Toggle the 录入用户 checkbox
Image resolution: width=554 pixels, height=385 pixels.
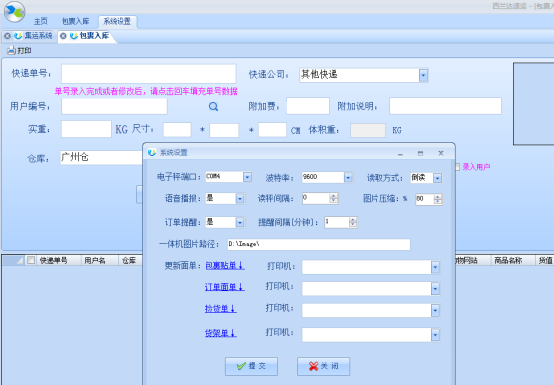tap(458, 167)
